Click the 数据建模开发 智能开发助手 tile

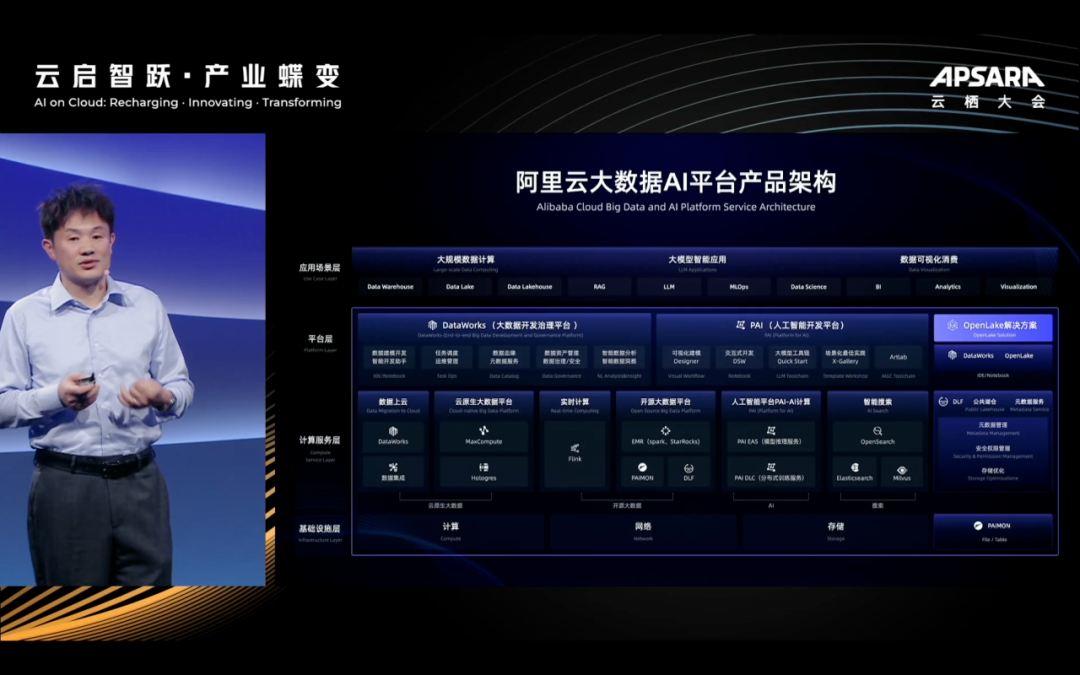(389, 357)
